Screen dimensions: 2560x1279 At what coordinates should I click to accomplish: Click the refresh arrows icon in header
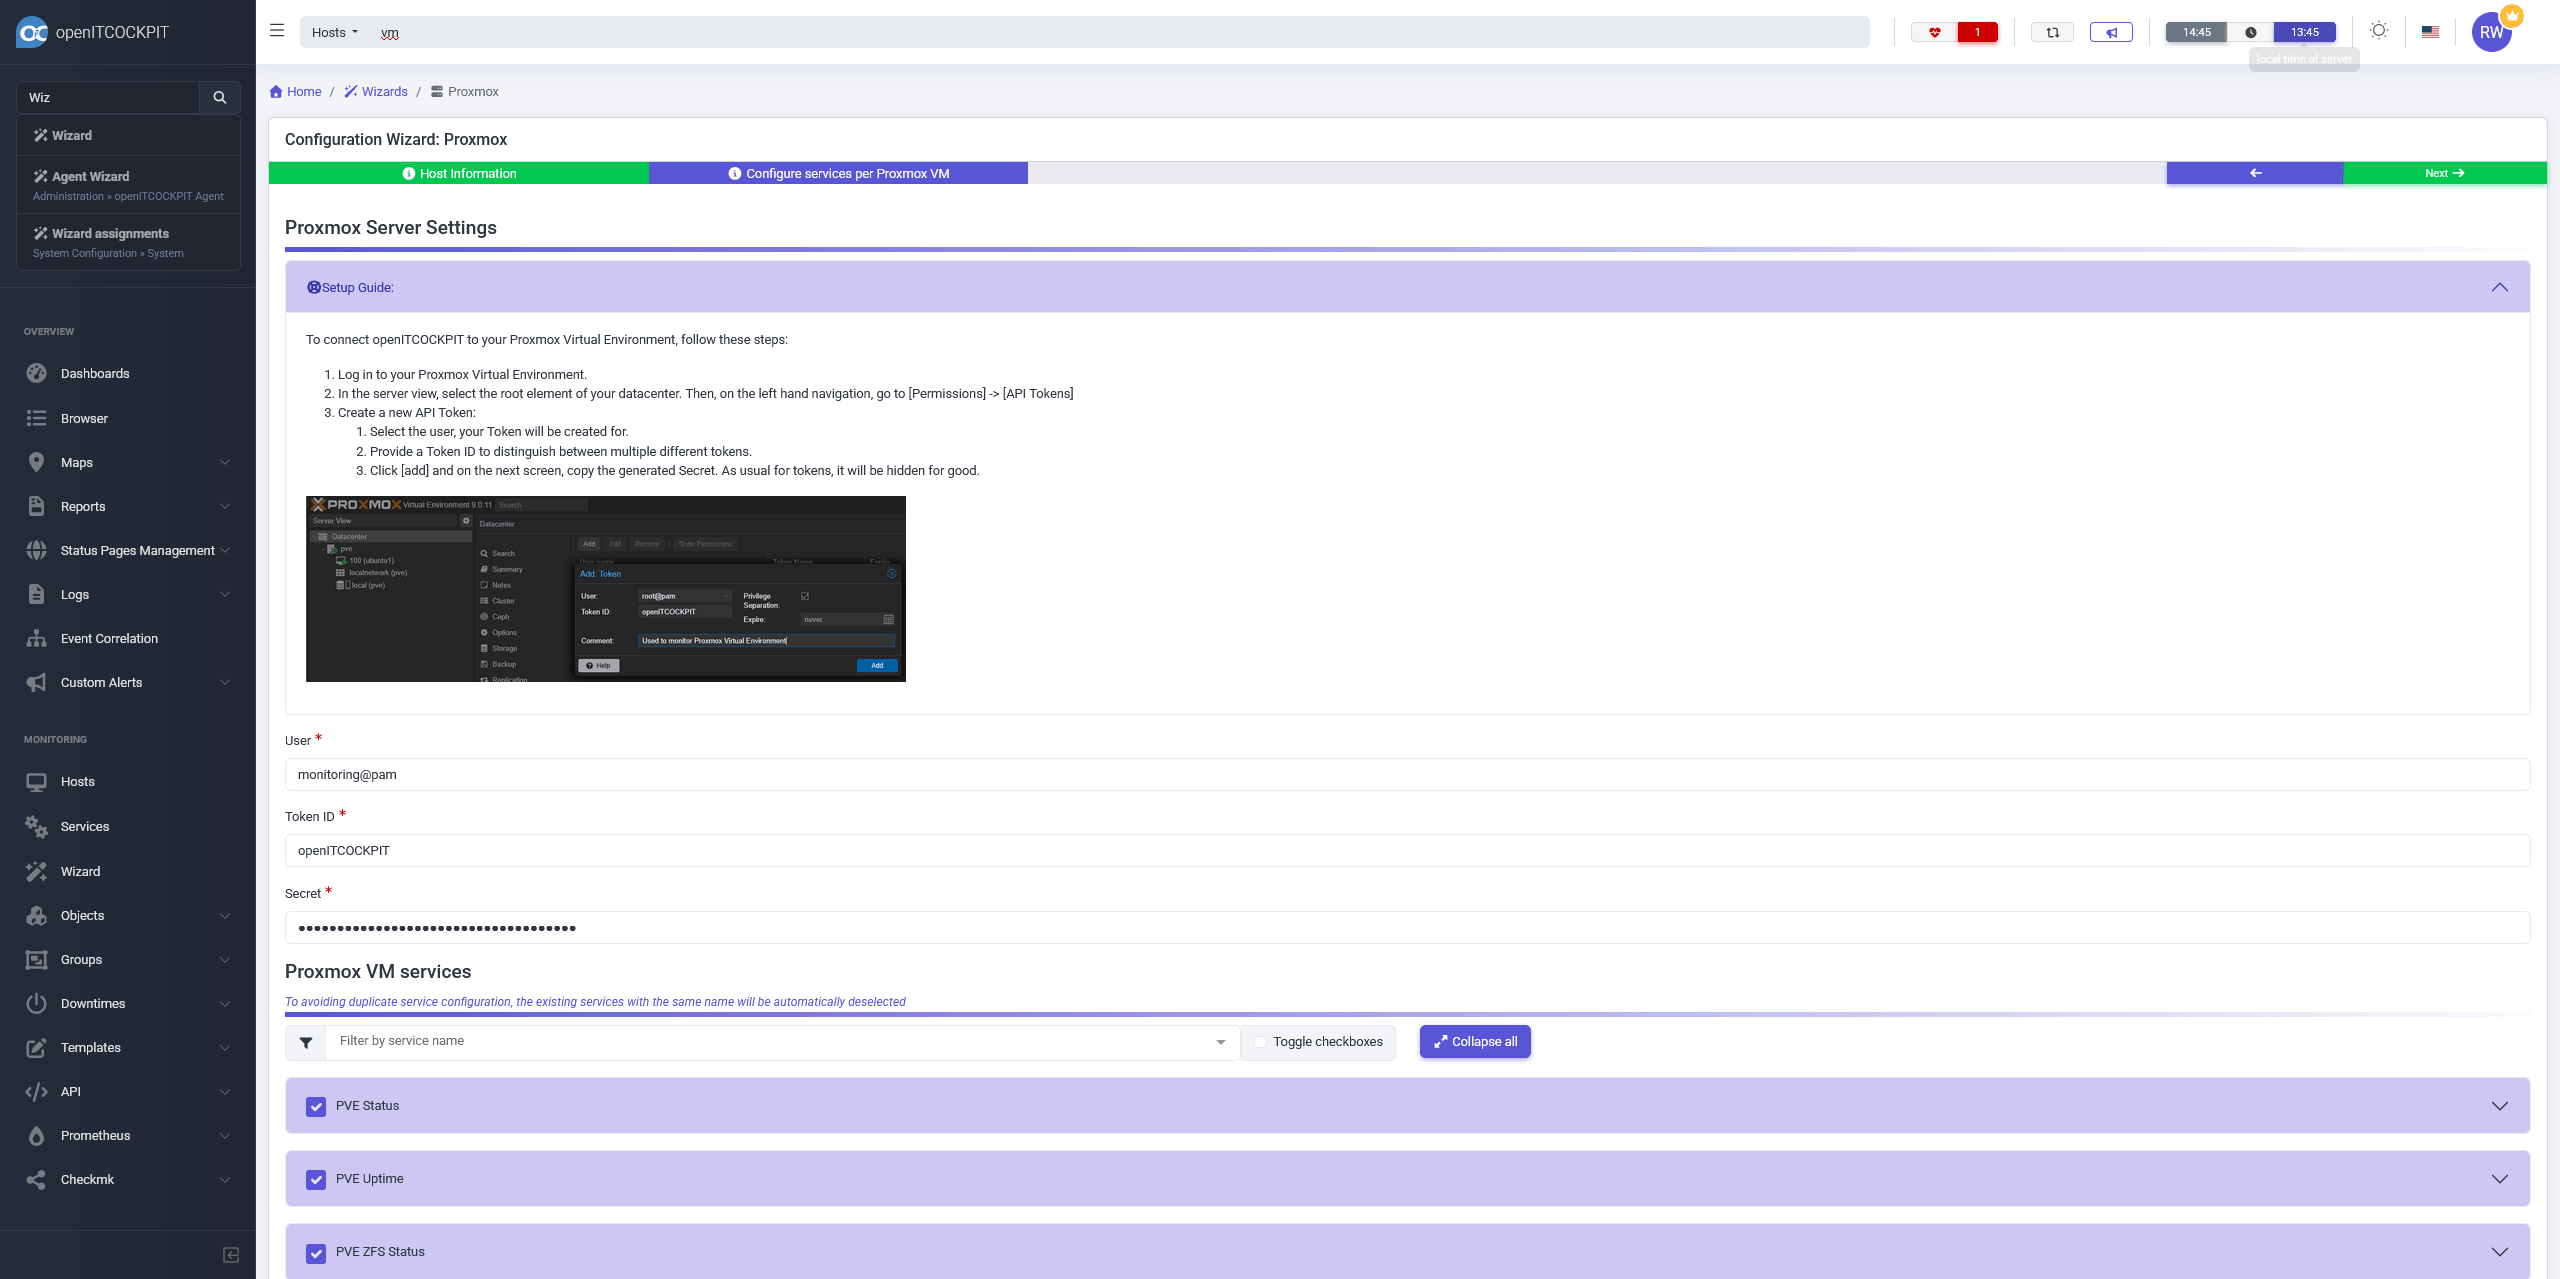[x=2053, y=32]
